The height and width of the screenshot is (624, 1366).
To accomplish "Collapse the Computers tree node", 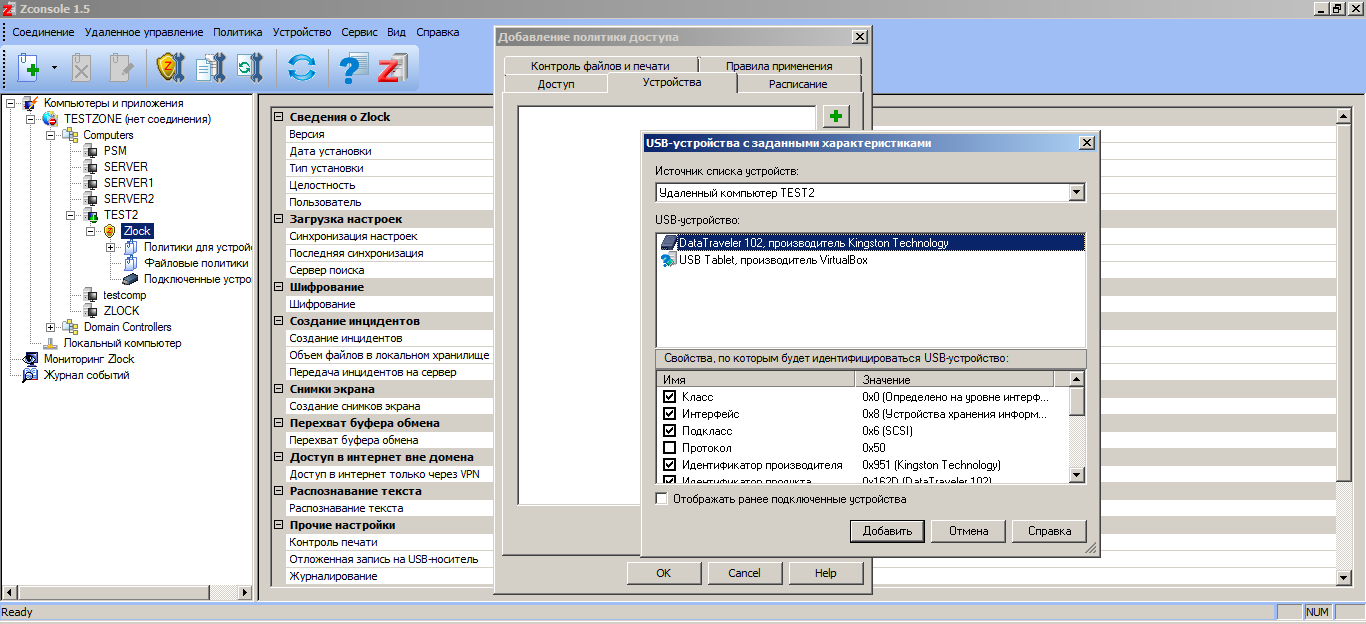I will point(51,135).
